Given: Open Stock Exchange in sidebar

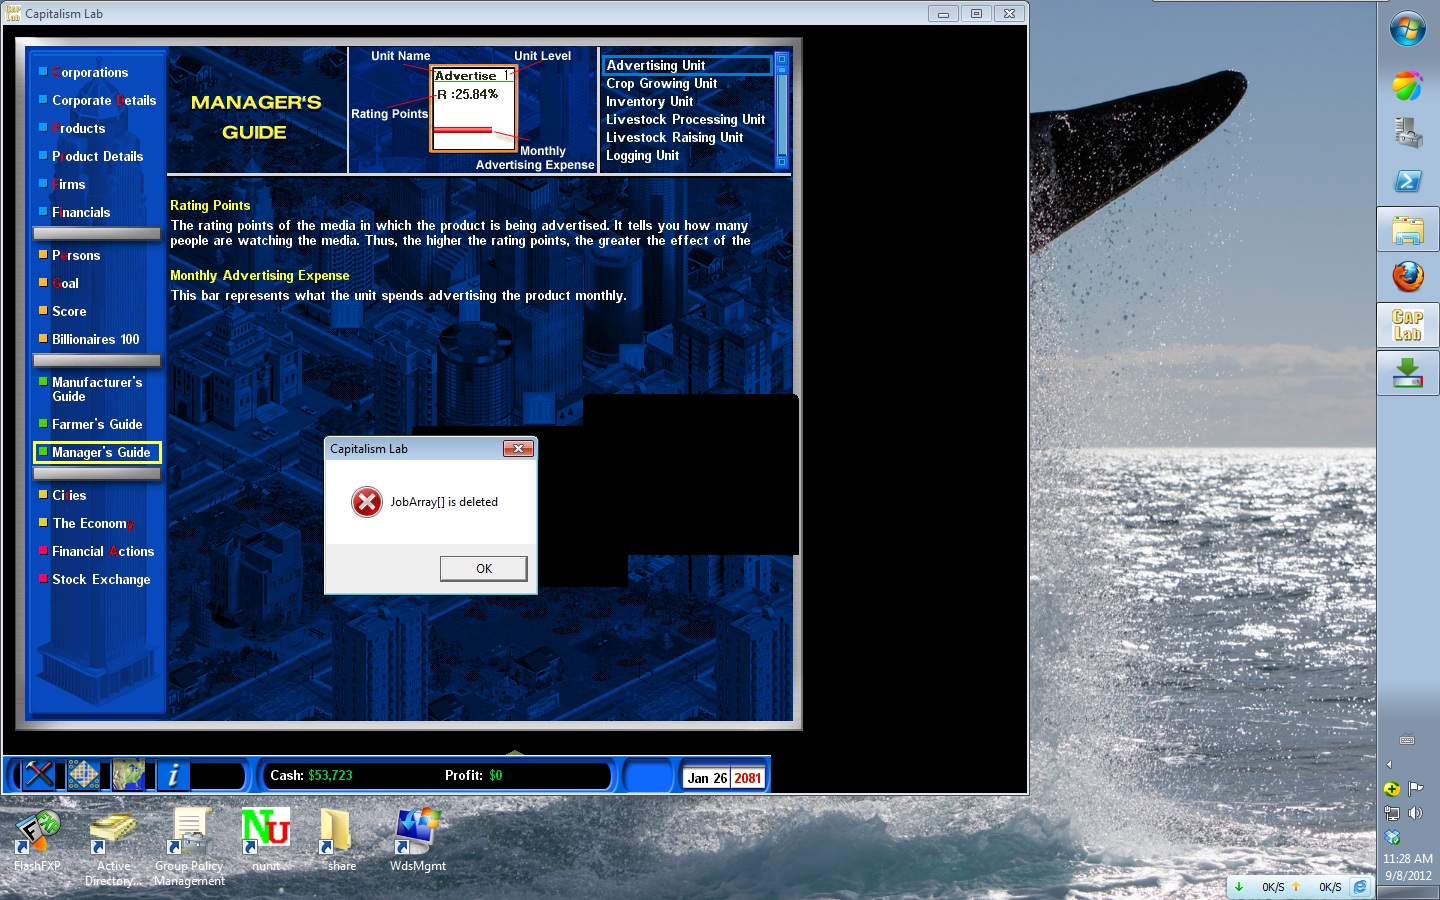Looking at the screenshot, I should pyautogui.click(x=101, y=579).
